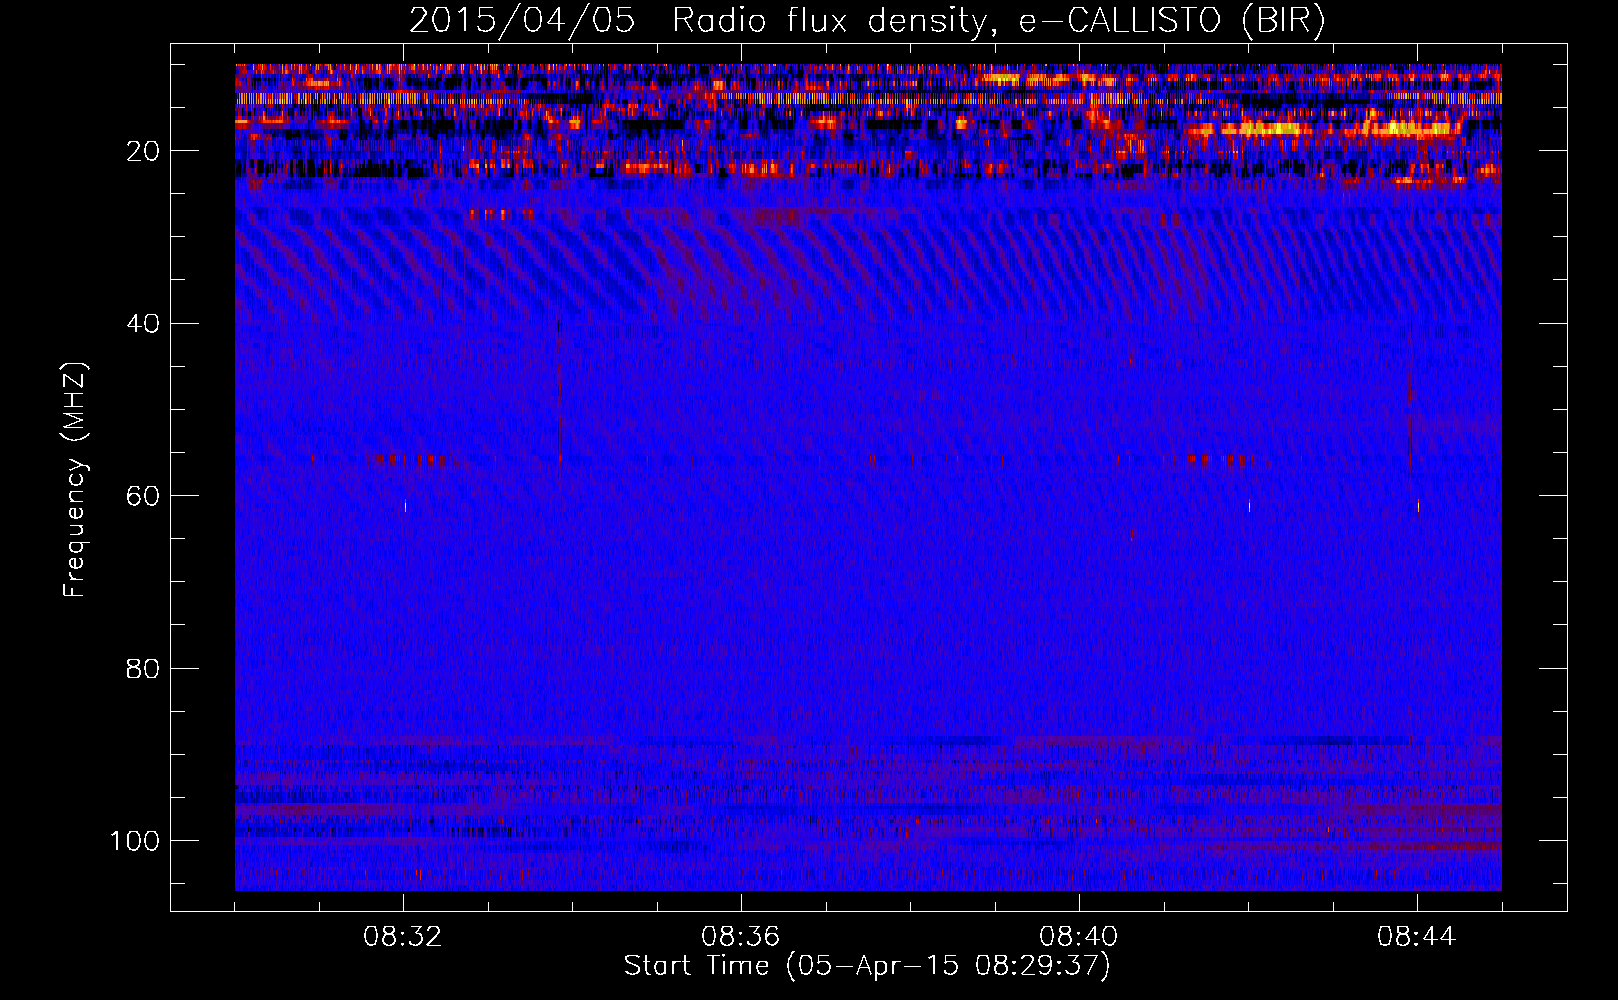1618x1000 pixels.
Task: Click the 100 MHz frequency tick label
Action: click(x=135, y=840)
